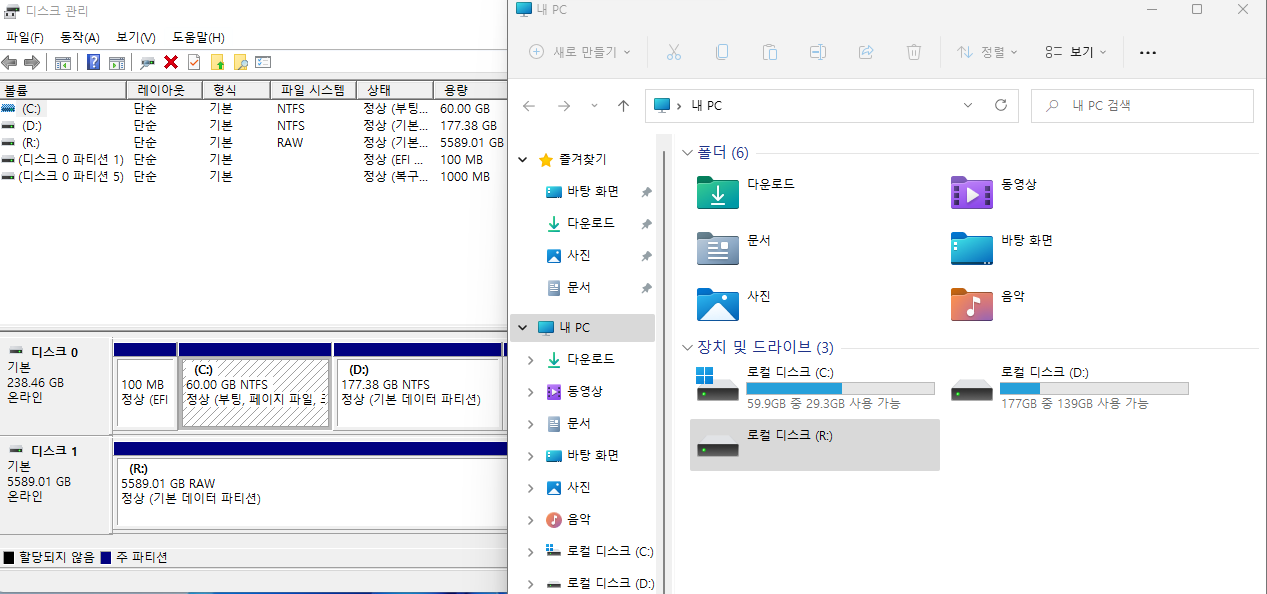This screenshot has width=1267, height=594.
Task: Click the Back arrow in Disk Management toolbar
Action: tap(9, 62)
